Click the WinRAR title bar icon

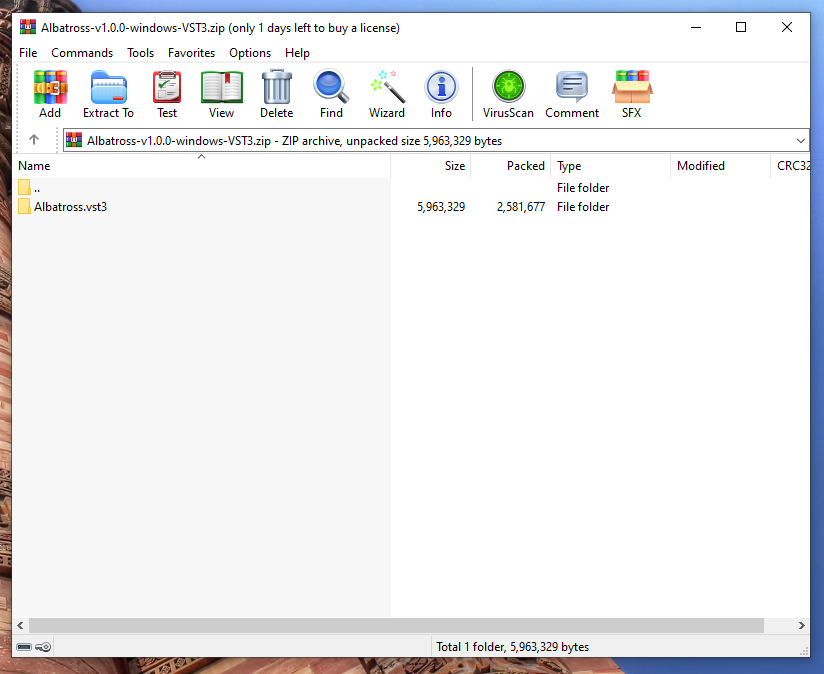(28, 27)
